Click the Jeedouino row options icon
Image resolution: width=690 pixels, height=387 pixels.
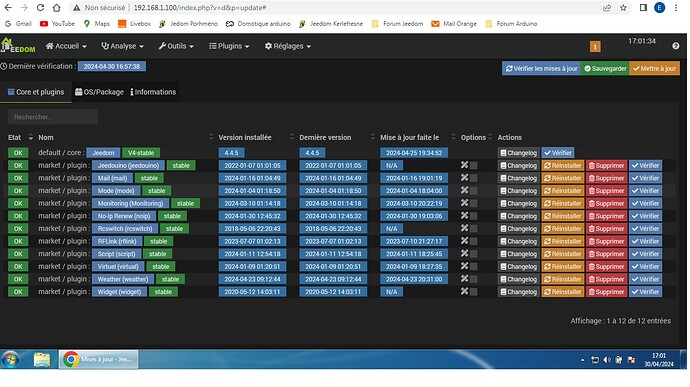tap(464, 165)
